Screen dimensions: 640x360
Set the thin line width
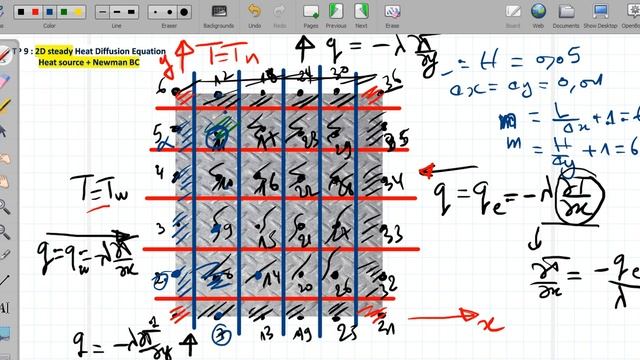102,12
